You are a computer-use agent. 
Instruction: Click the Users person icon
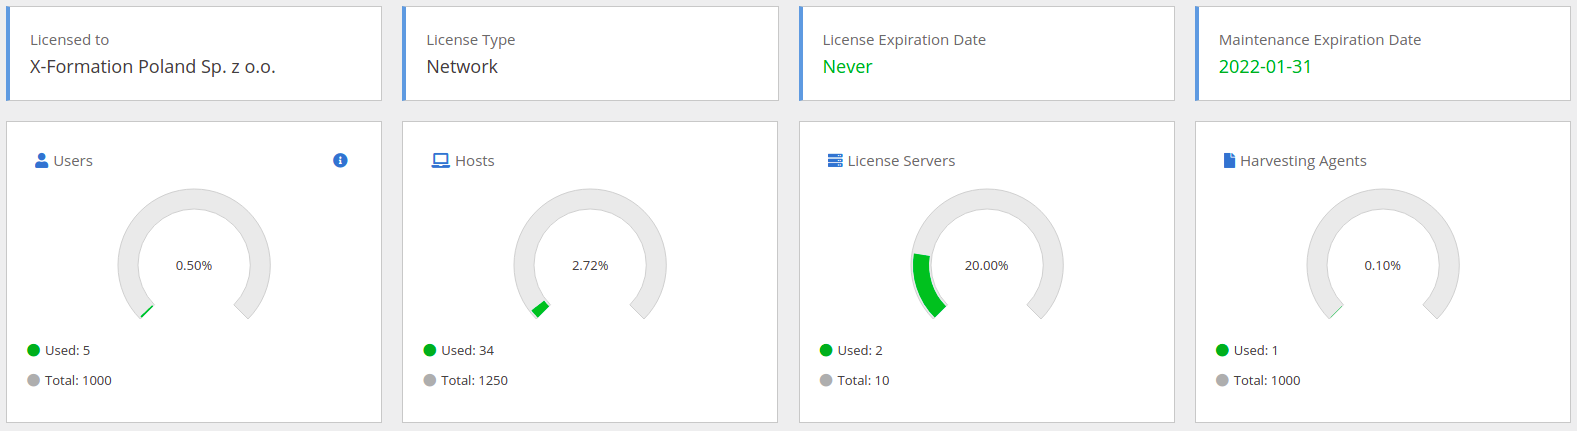(x=42, y=160)
